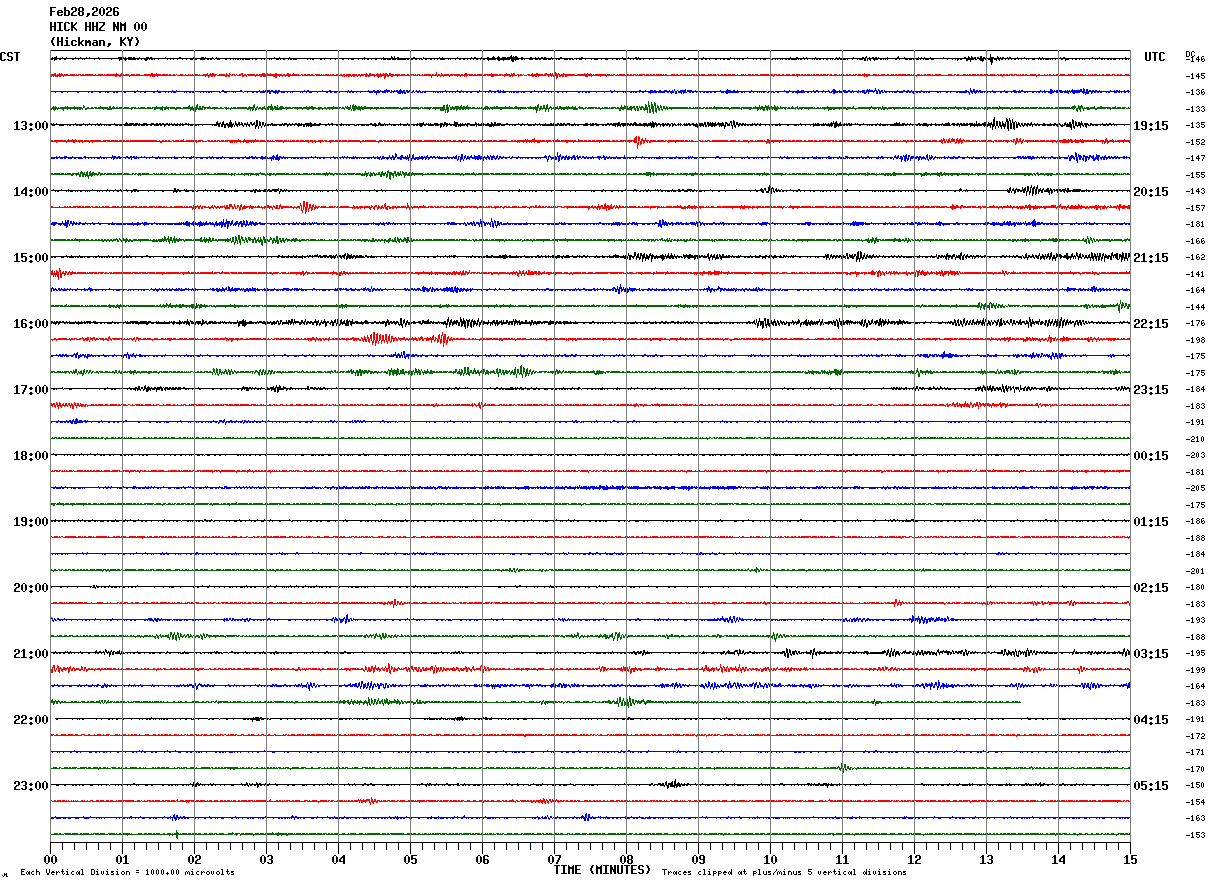Pick the DC offset value -166

[x=1195, y=241]
